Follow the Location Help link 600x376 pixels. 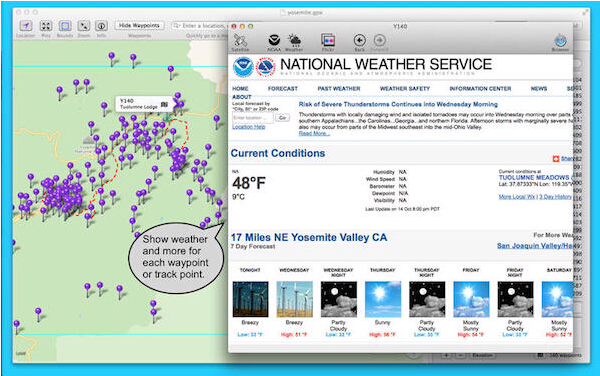[x=249, y=127]
